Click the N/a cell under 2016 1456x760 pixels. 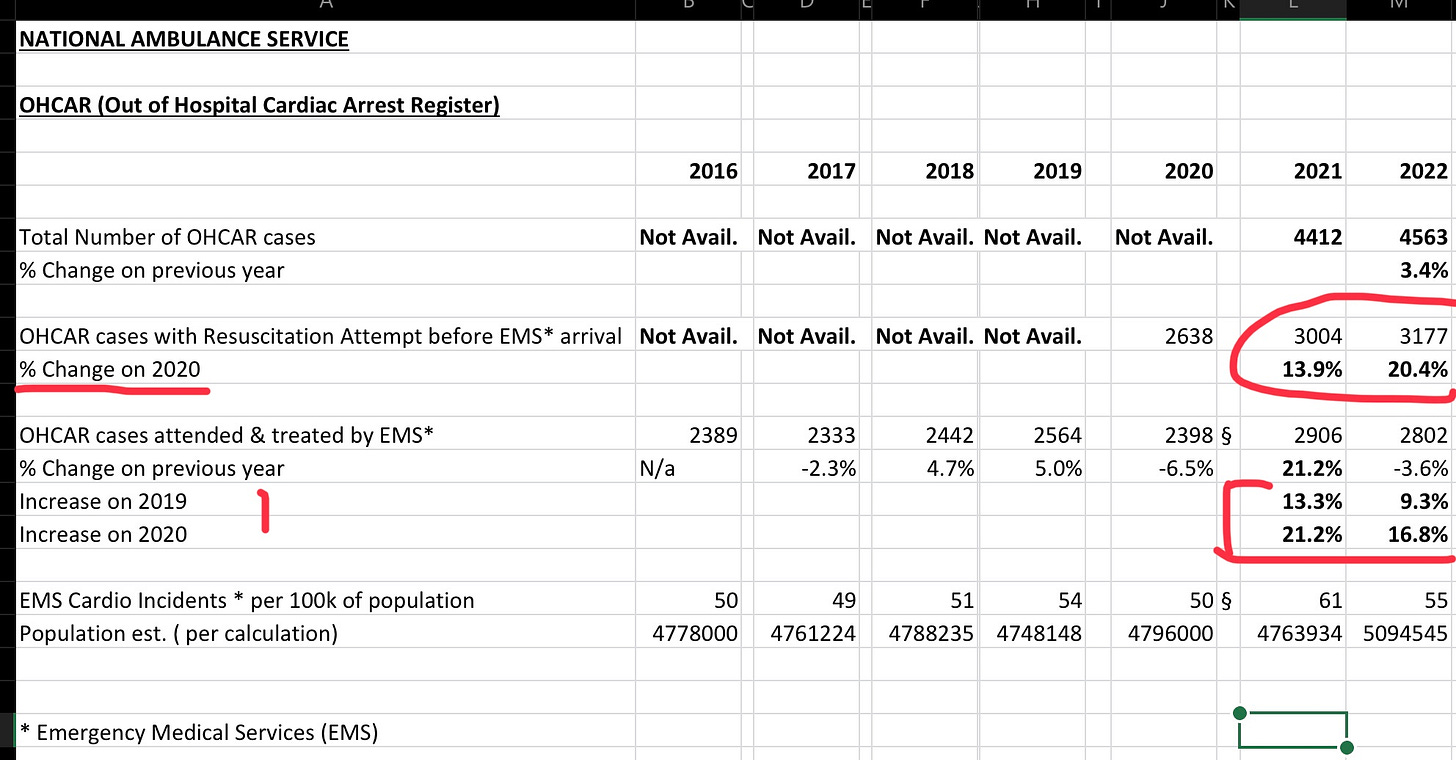[x=658, y=468]
